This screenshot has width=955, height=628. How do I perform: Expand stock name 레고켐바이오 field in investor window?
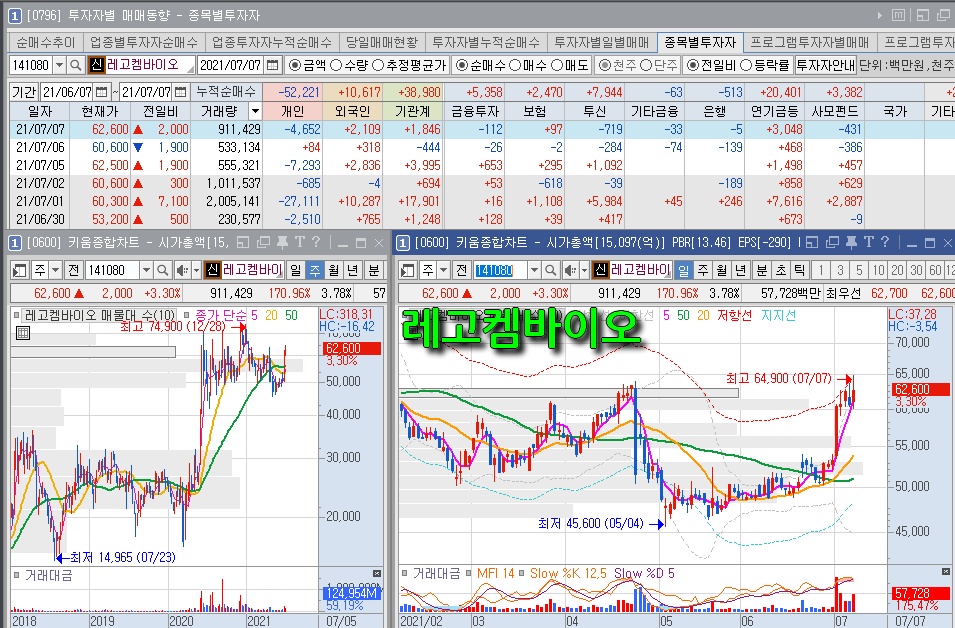189,69
